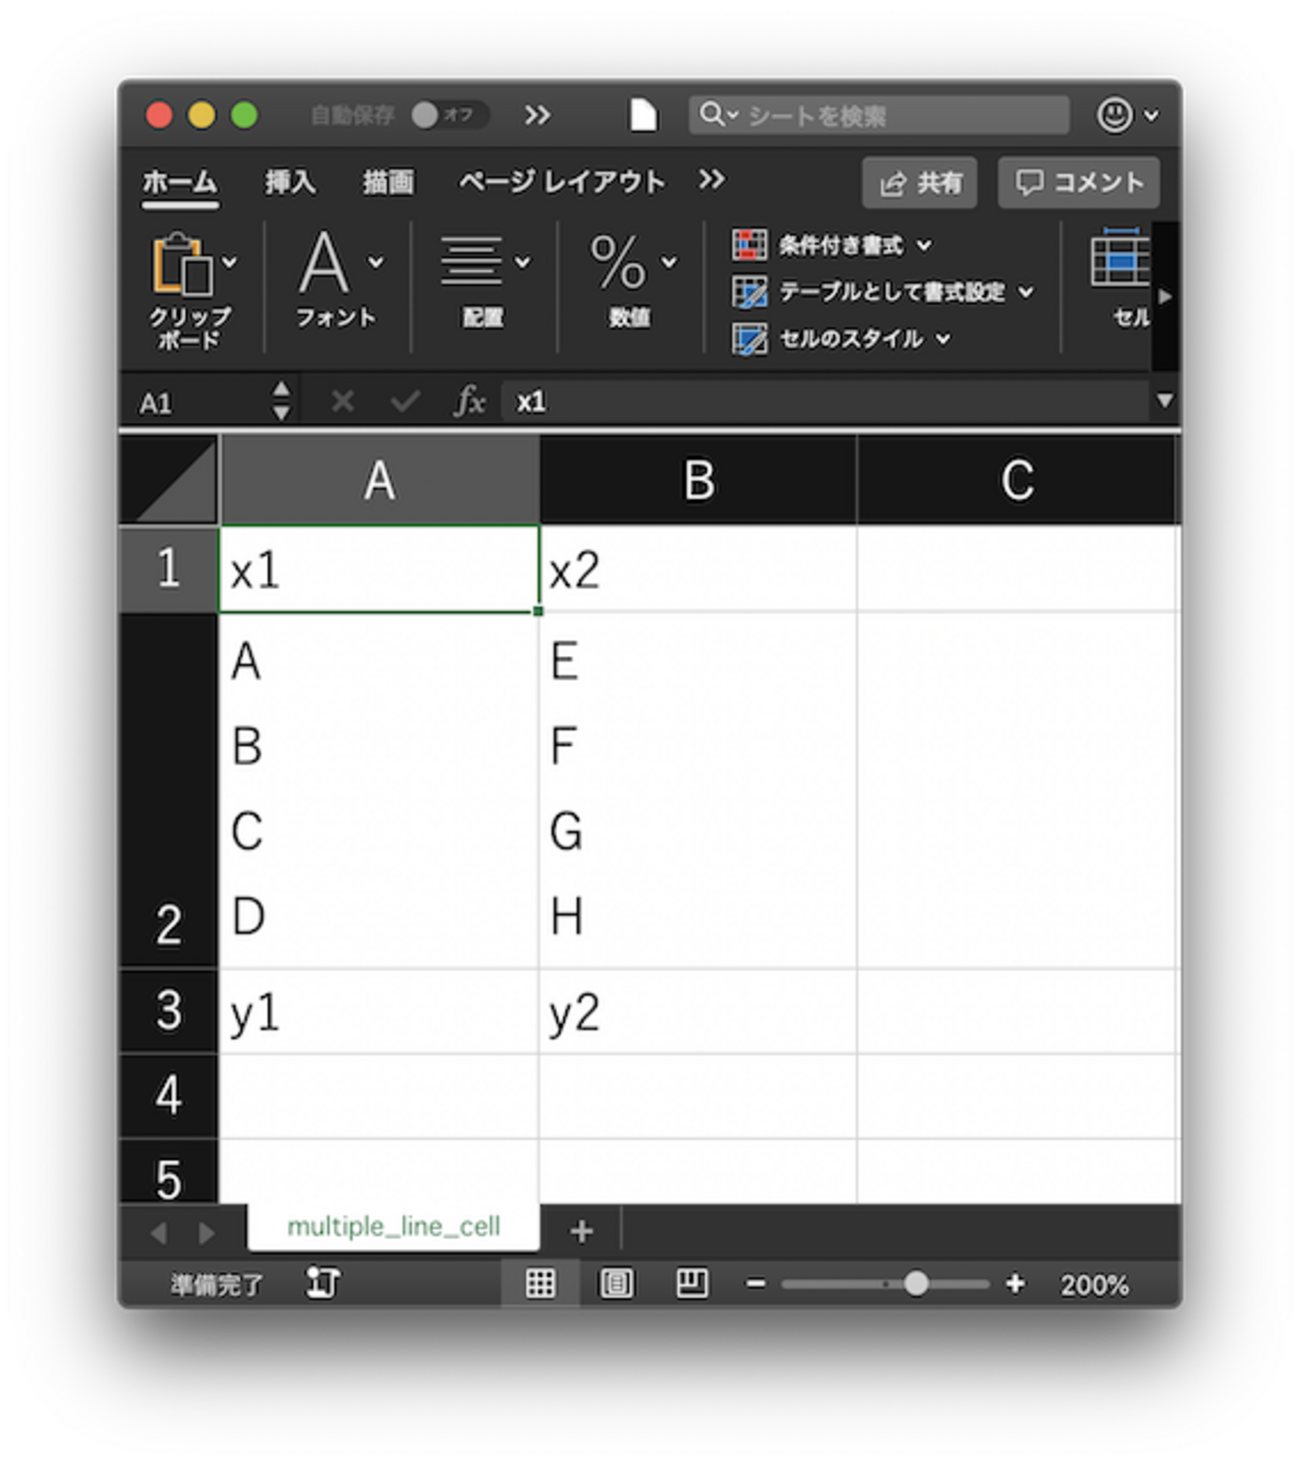Switch to normal grid view
Screen dimensions: 1300x1465
(x=540, y=1283)
